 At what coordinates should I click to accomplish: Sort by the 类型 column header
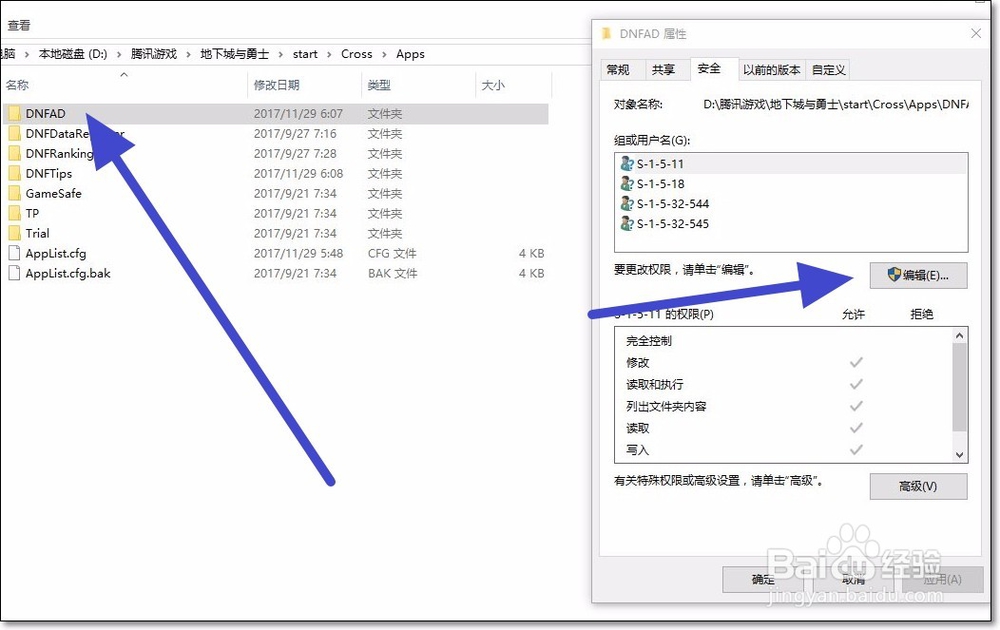pyautogui.click(x=418, y=85)
